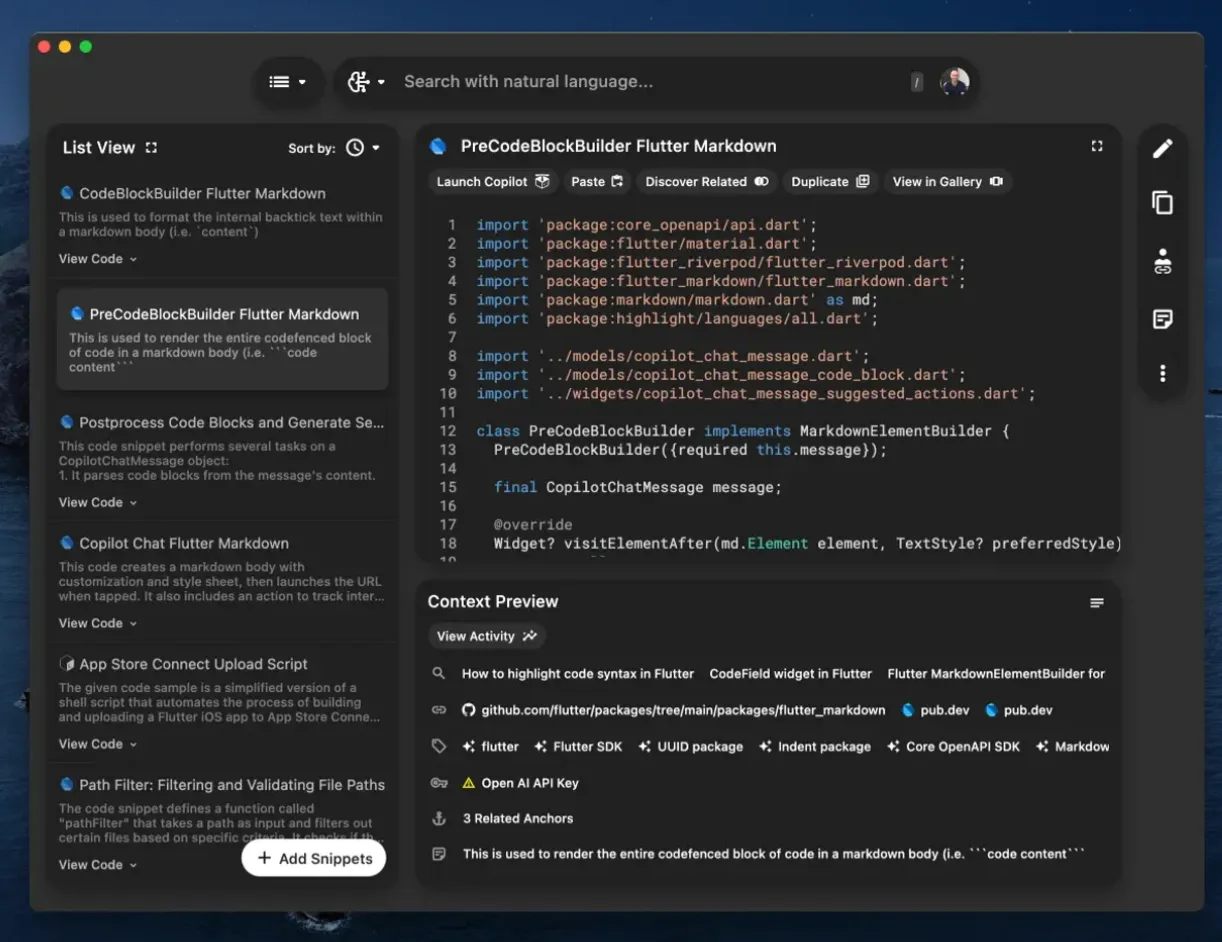
Task: Select the Indent package tag
Action: (x=814, y=747)
